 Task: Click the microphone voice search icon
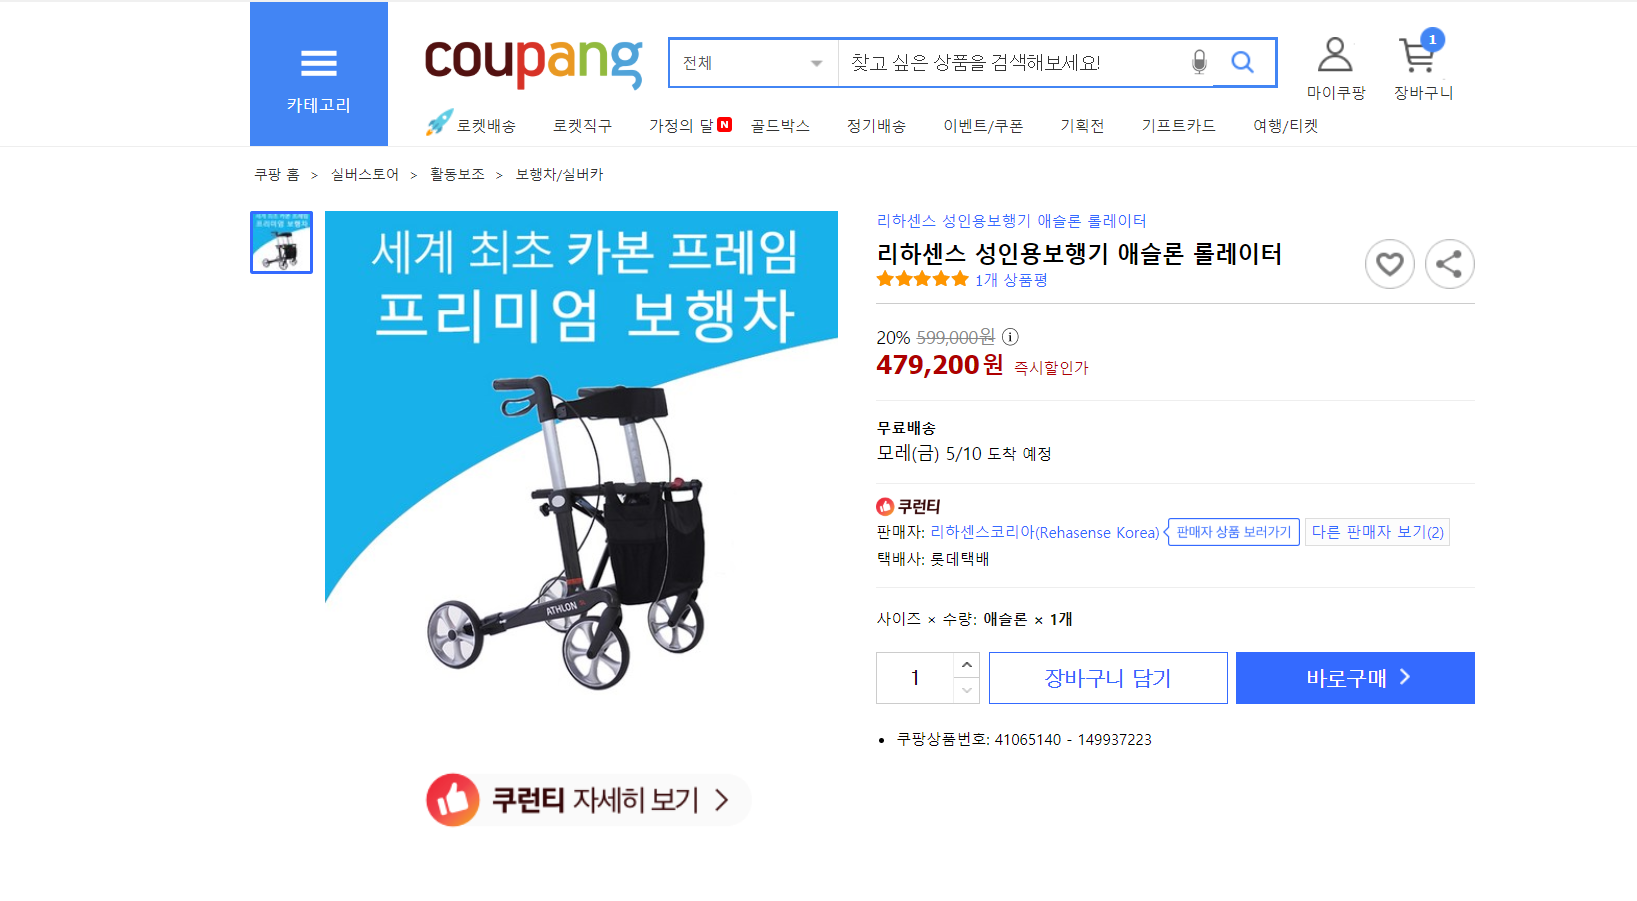1199,63
